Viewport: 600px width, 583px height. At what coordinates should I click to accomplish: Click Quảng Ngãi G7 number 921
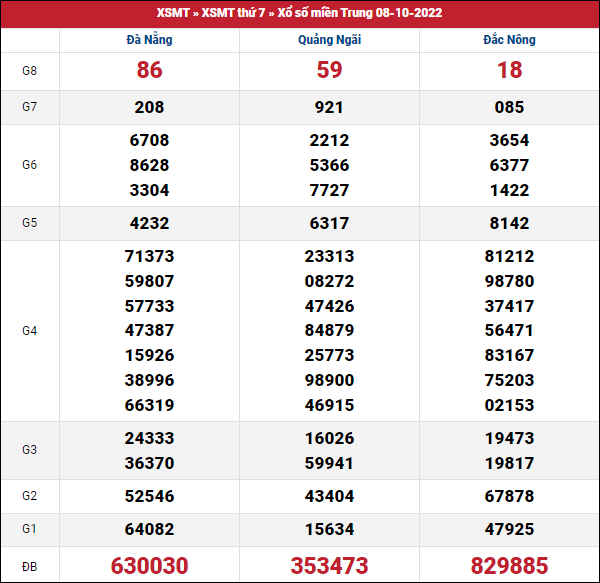coord(329,107)
